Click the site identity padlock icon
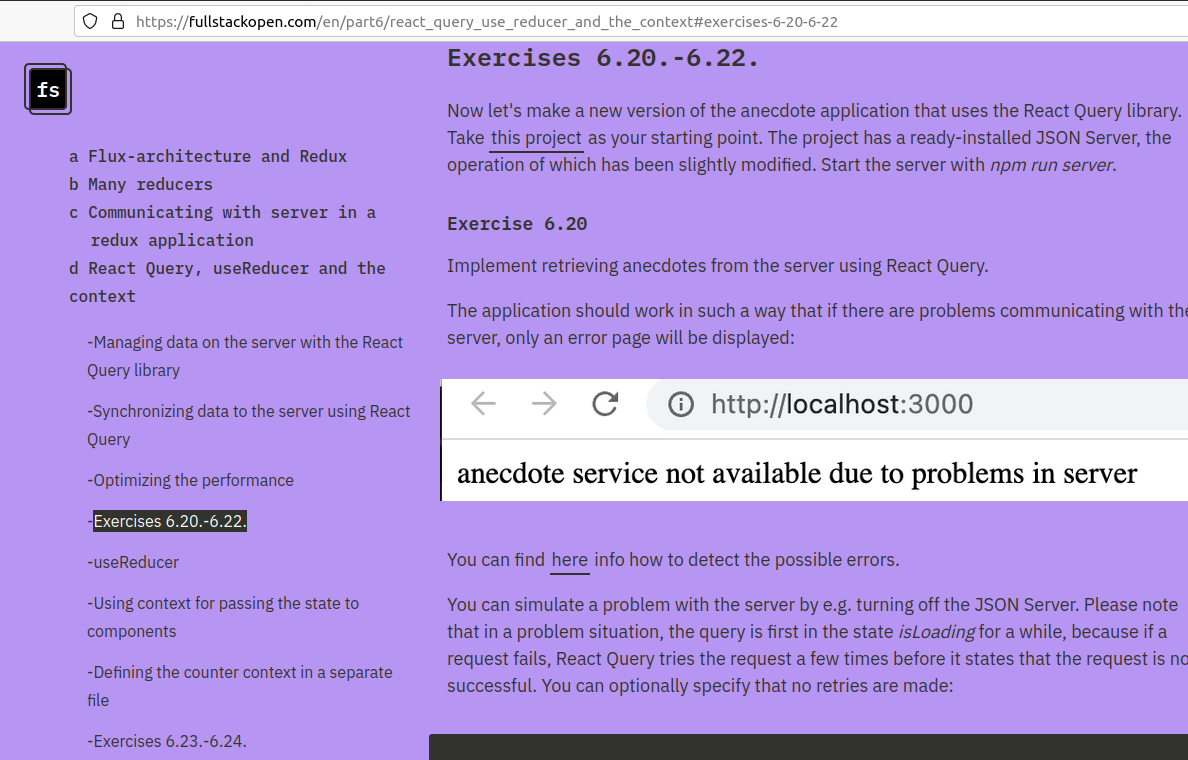This screenshot has height=760, width=1188. [118, 21]
